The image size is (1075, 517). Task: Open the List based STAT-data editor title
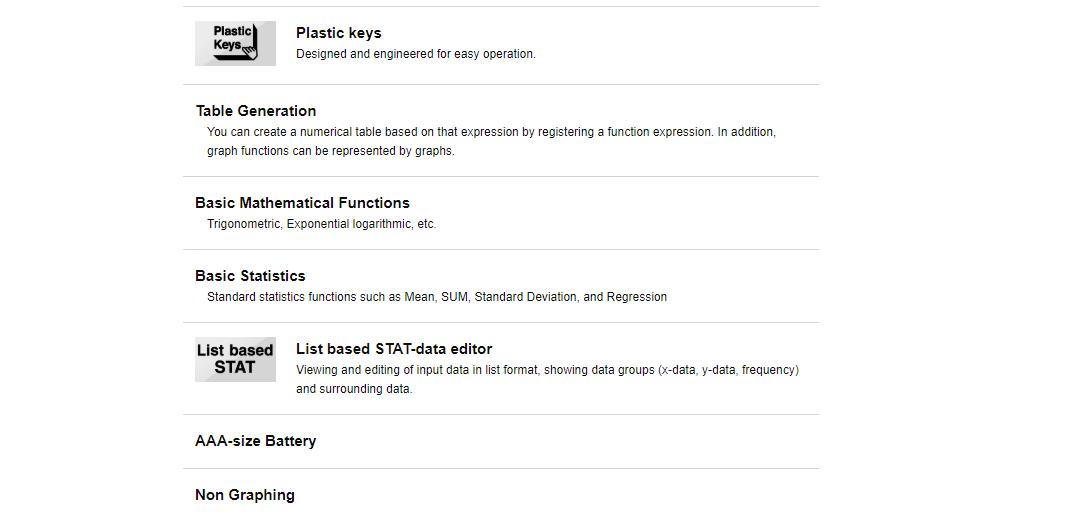(394, 348)
